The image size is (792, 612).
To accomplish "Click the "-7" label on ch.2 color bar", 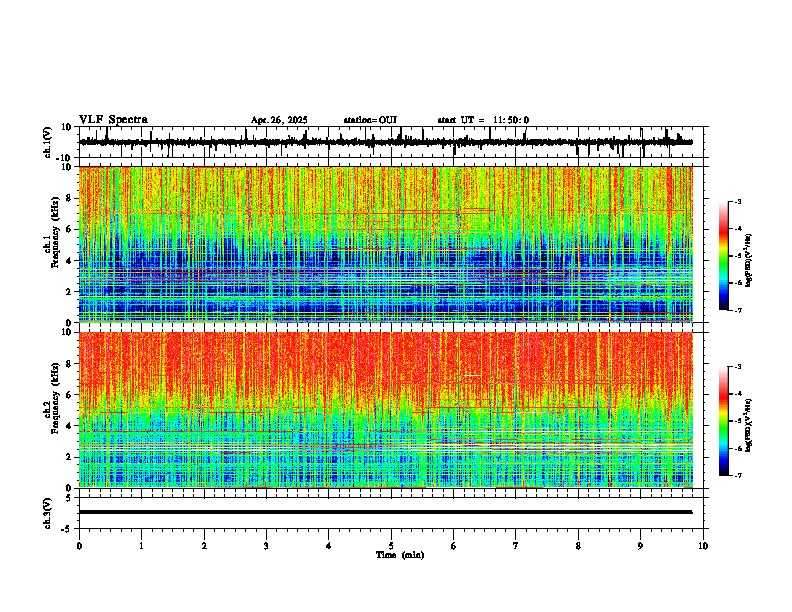I will [737, 475].
